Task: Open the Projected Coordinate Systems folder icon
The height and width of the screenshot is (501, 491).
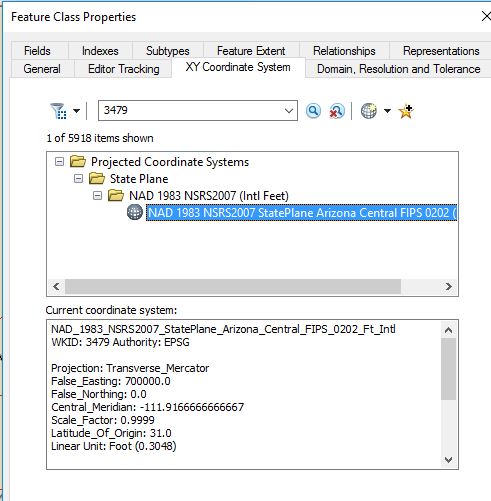Action: [x=78, y=162]
